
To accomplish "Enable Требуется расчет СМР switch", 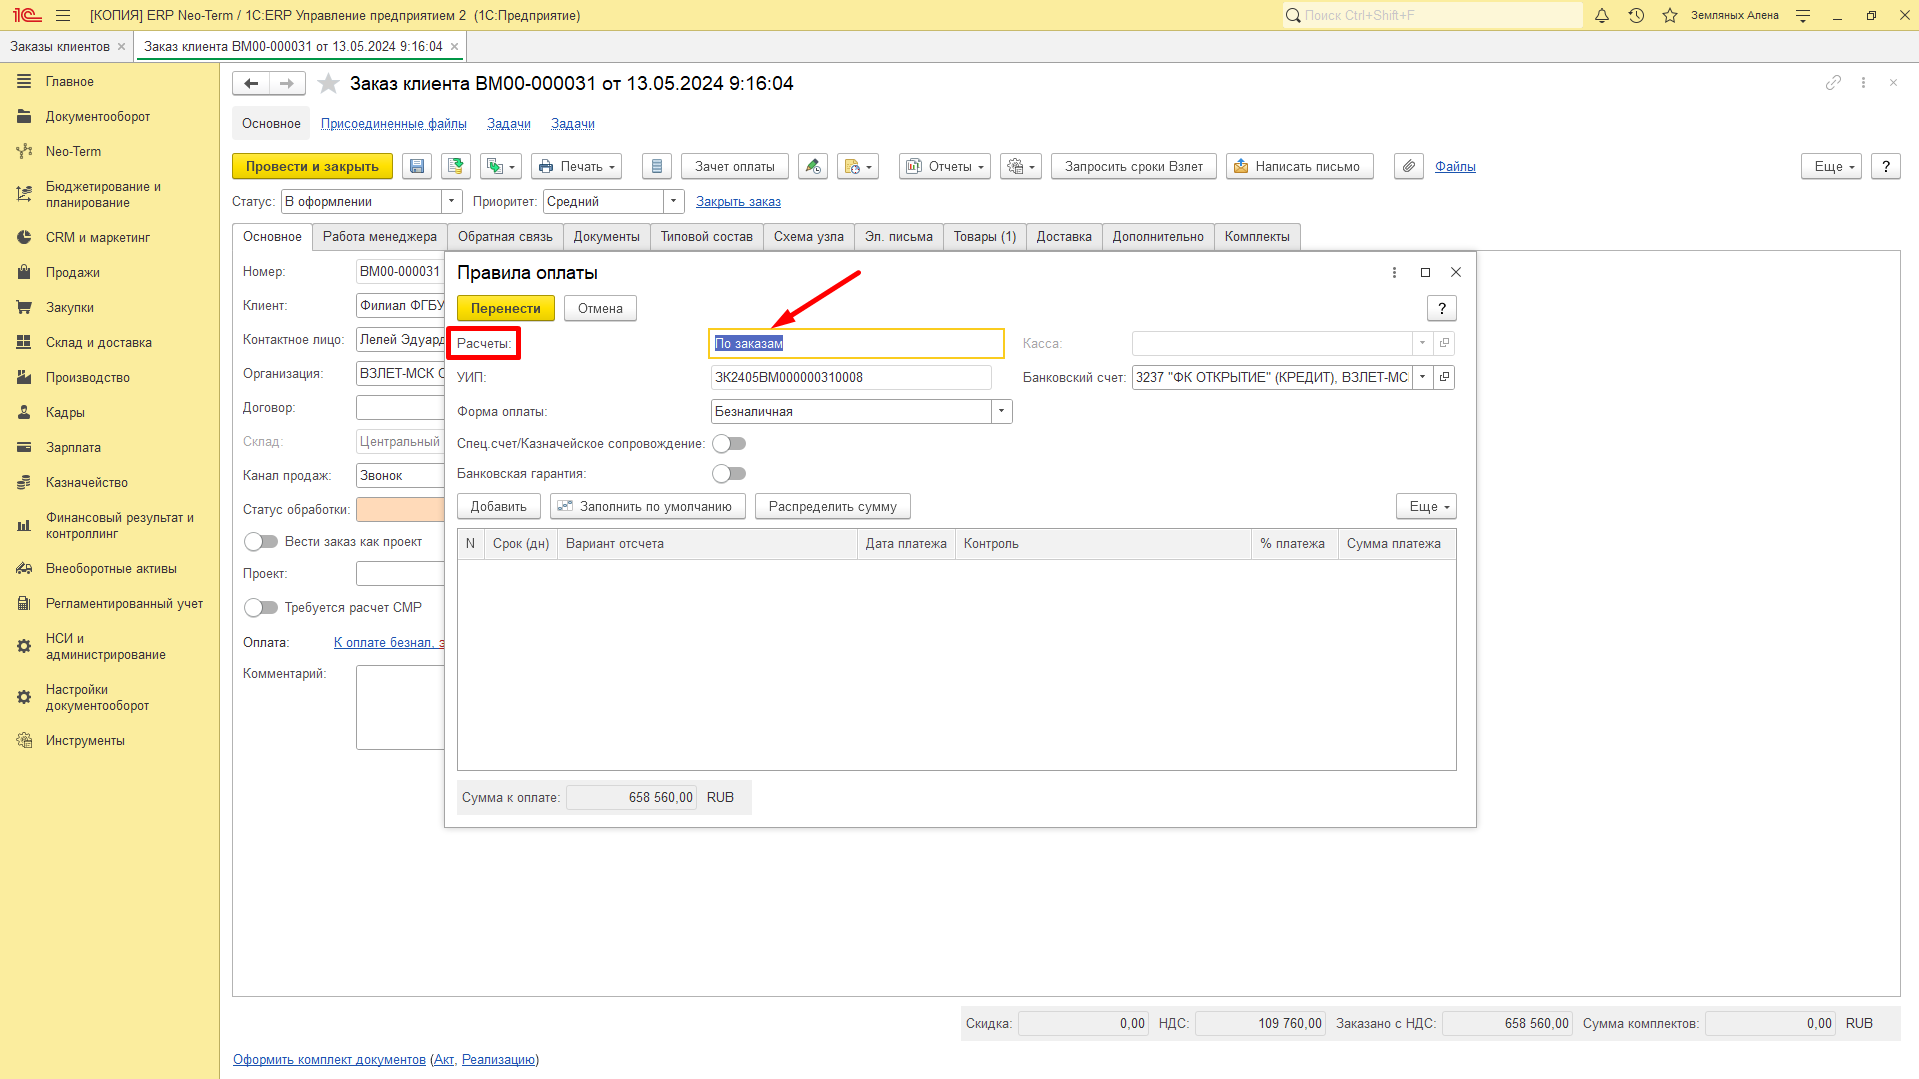I will (261, 608).
